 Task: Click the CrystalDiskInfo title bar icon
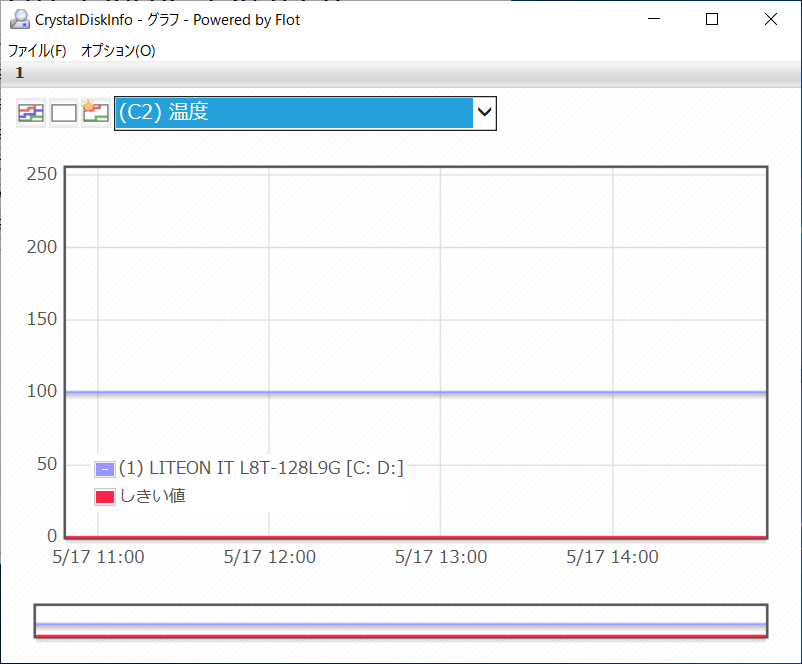coord(20,19)
